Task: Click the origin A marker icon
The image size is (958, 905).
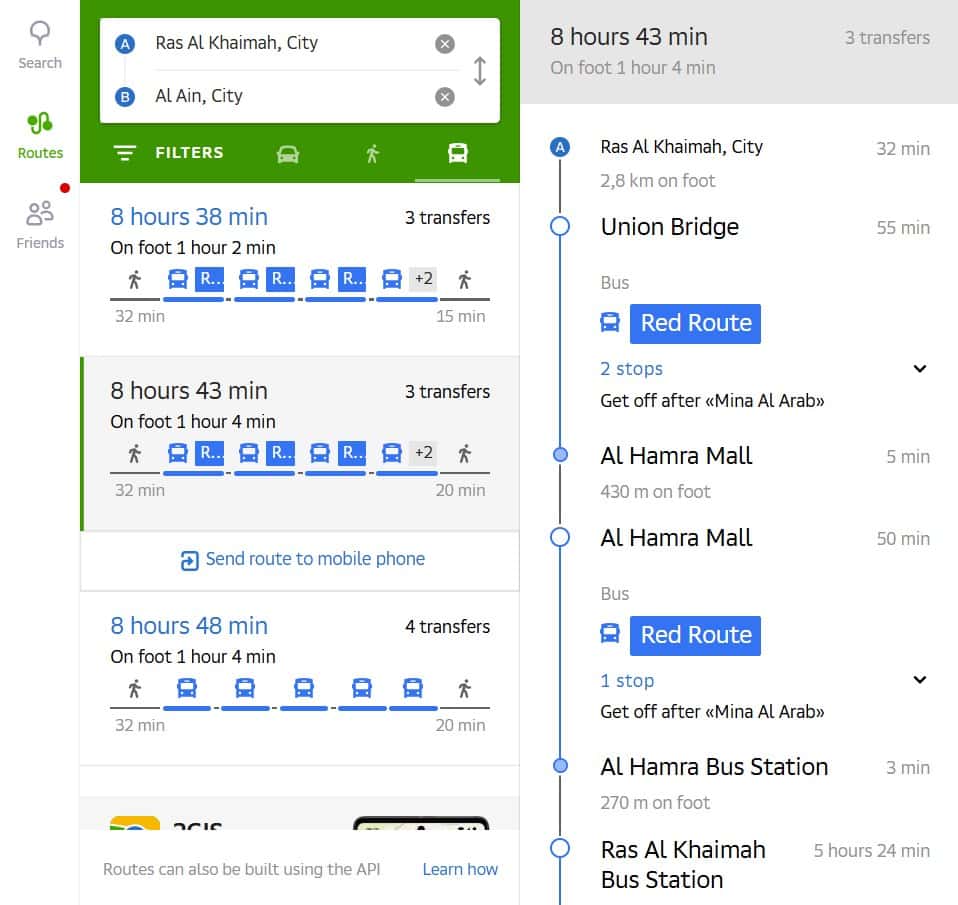Action: [125, 44]
